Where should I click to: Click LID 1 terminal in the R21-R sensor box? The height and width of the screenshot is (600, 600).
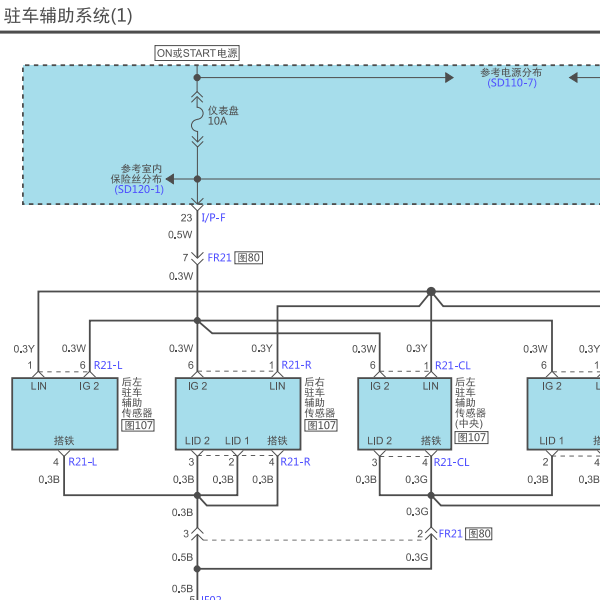click(237, 441)
